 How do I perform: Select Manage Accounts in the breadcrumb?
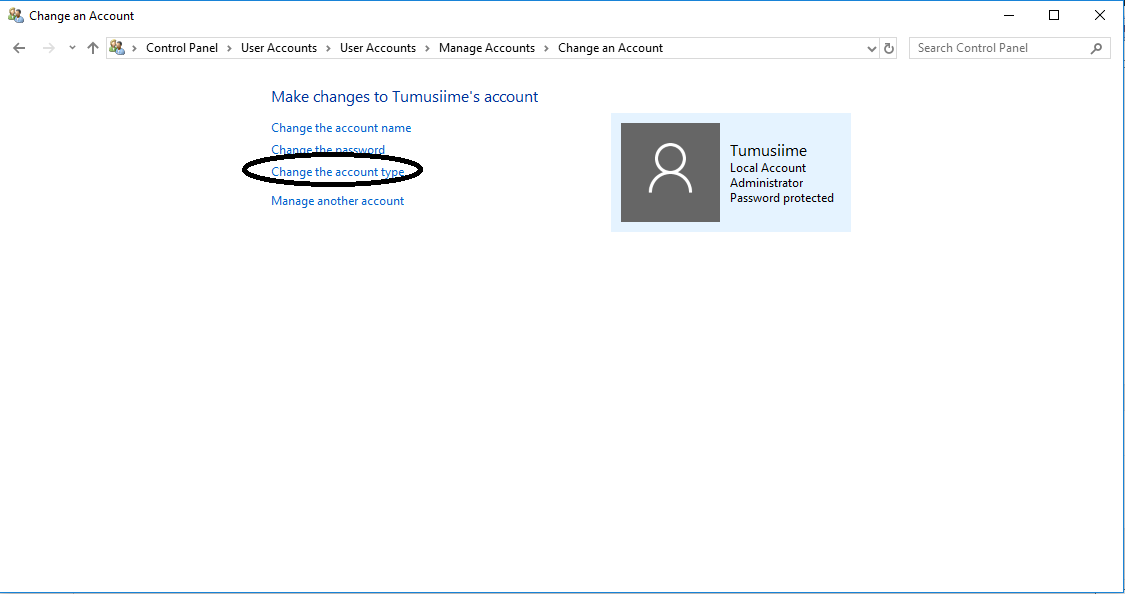coord(487,47)
